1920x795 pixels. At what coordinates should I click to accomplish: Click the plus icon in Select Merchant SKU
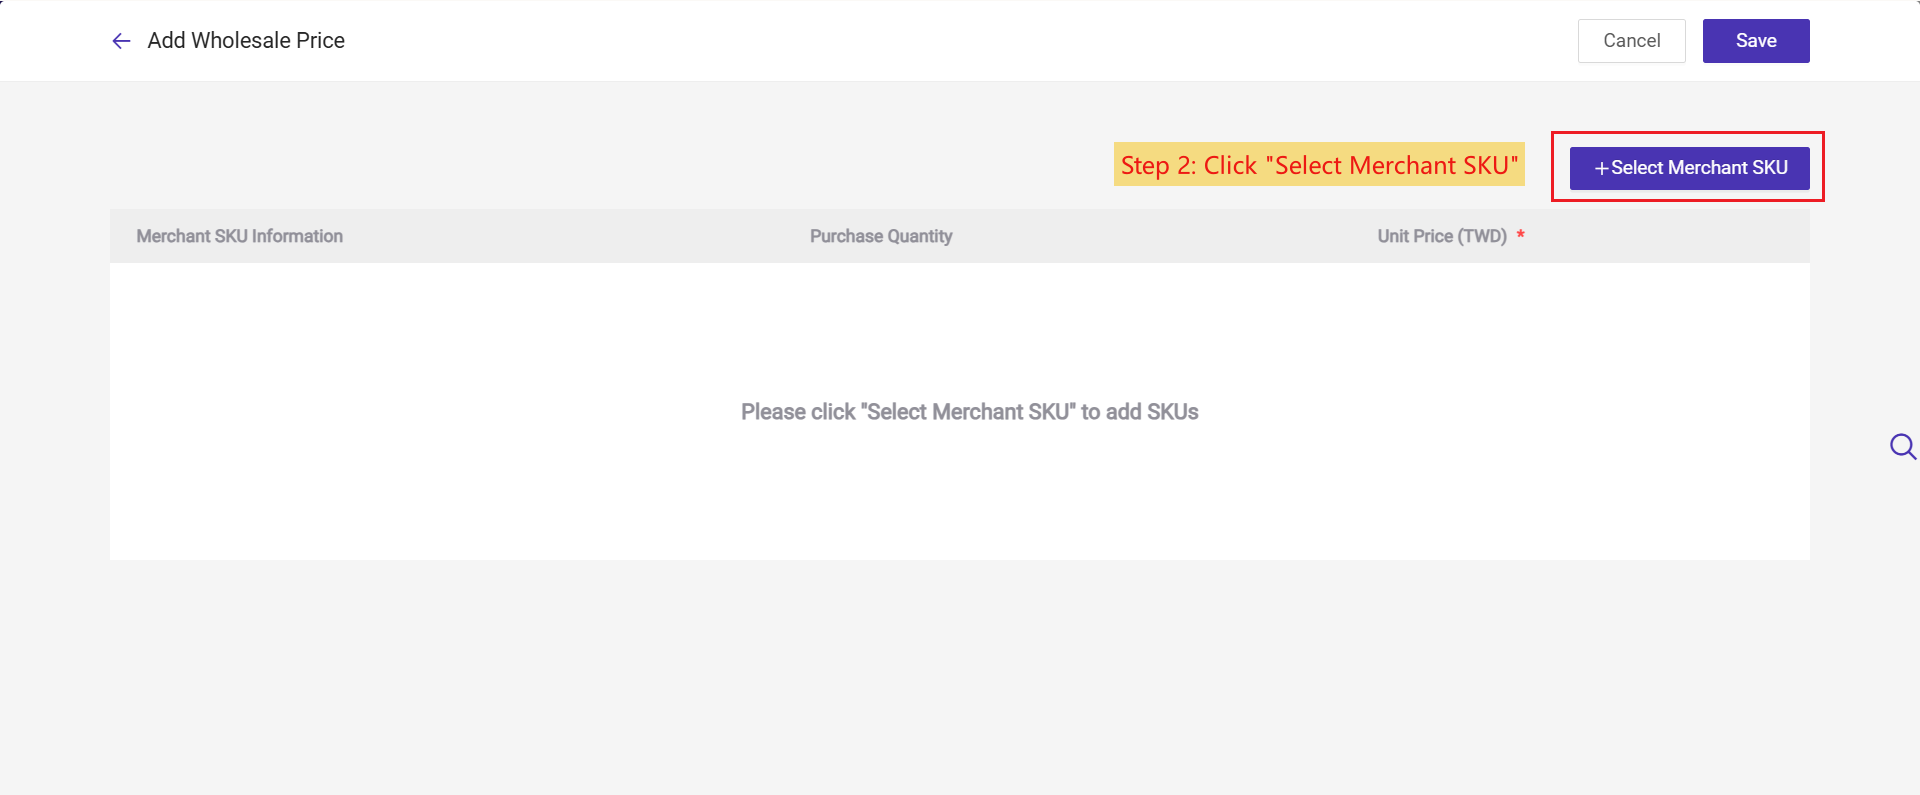click(x=1601, y=169)
